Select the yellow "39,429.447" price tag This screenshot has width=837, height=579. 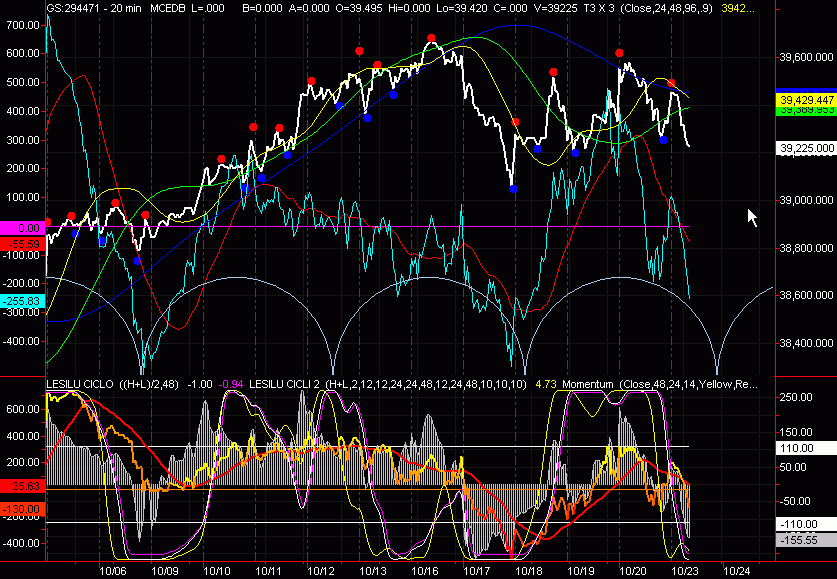point(807,100)
